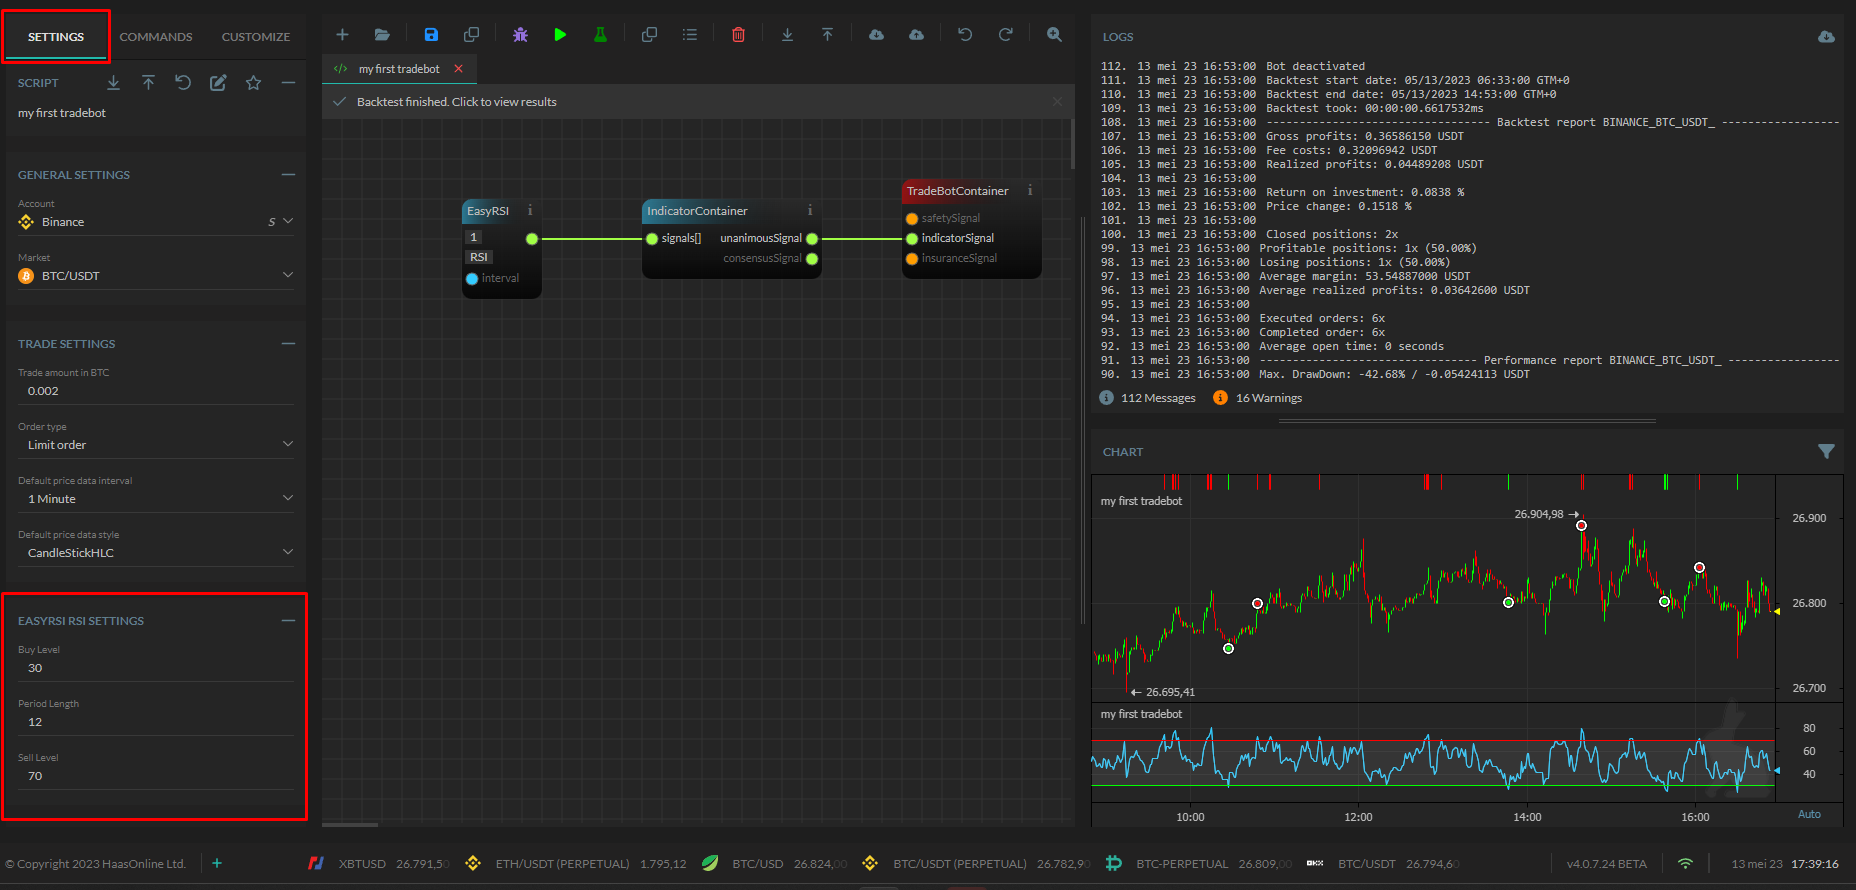
Task: Collapse the TRADE SETTINGS section
Action: coord(288,343)
